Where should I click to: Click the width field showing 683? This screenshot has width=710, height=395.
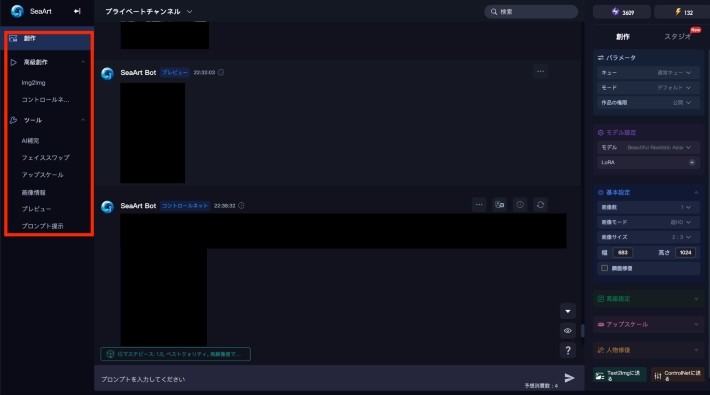coord(623,253)
